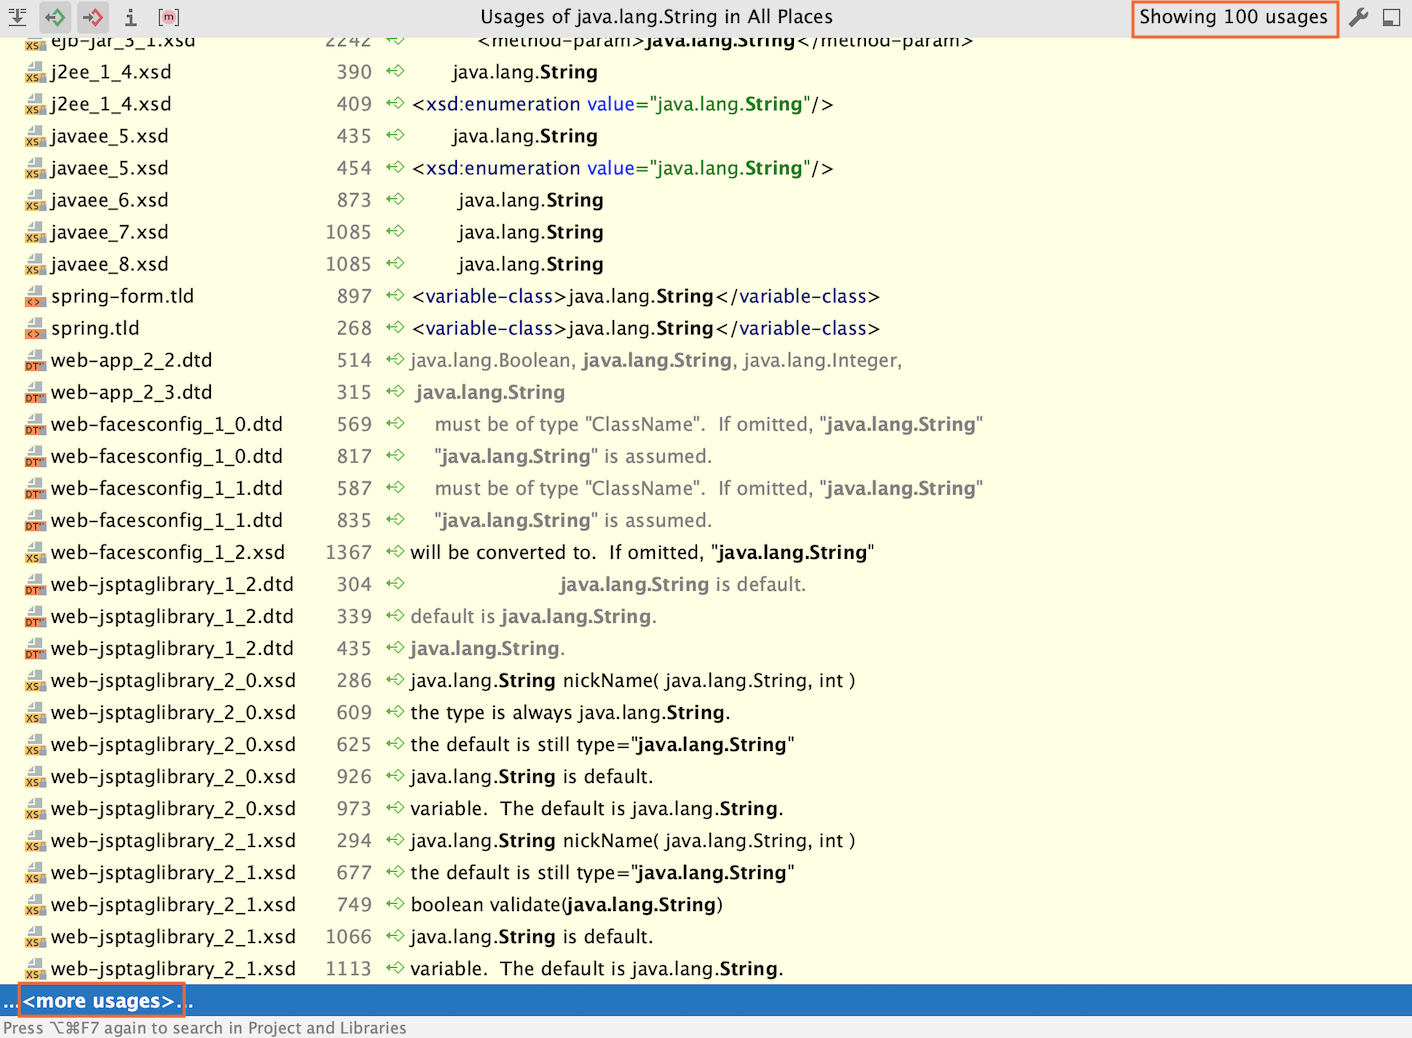Open usages in Find tool window icon

[x=1391, y=17]
